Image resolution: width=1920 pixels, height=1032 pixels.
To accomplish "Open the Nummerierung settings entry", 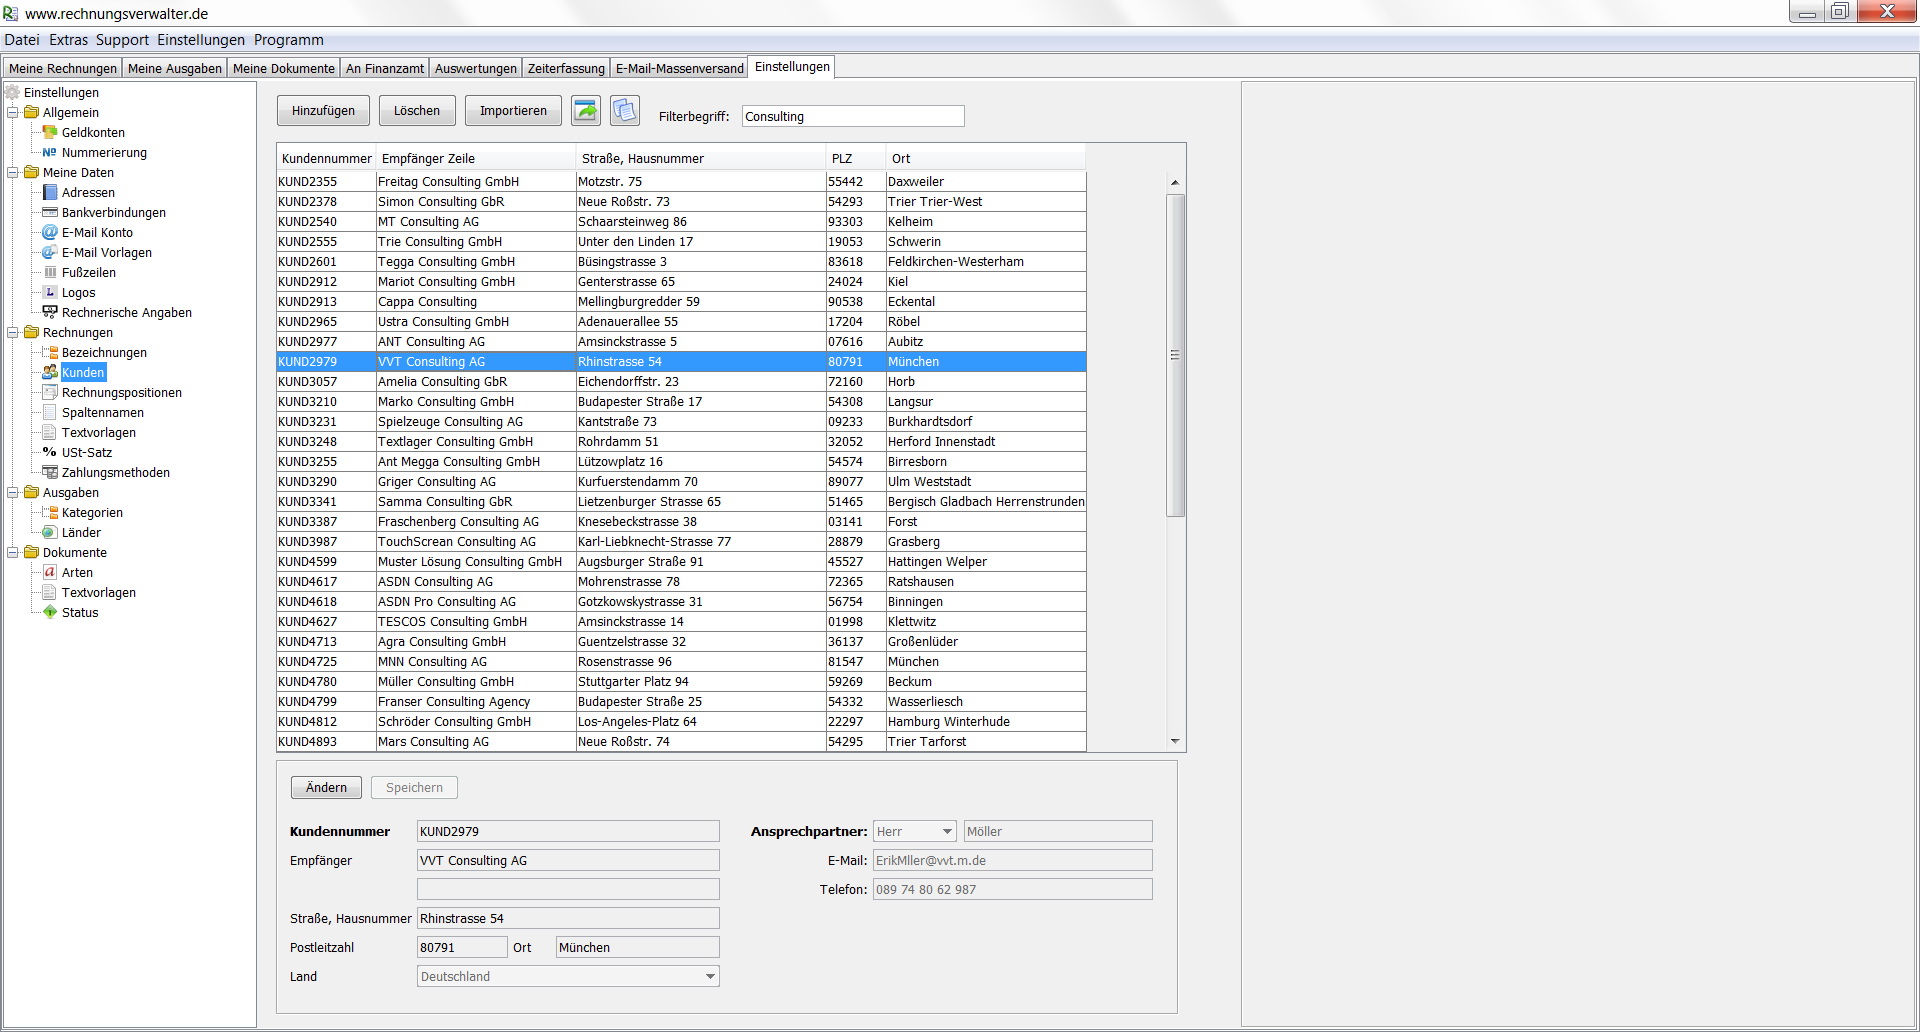I will [x=103, y=153].
